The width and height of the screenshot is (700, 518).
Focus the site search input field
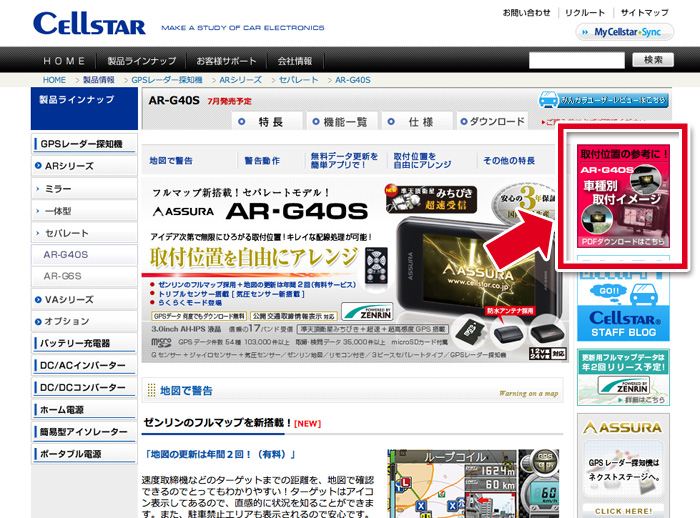(577, 60)
